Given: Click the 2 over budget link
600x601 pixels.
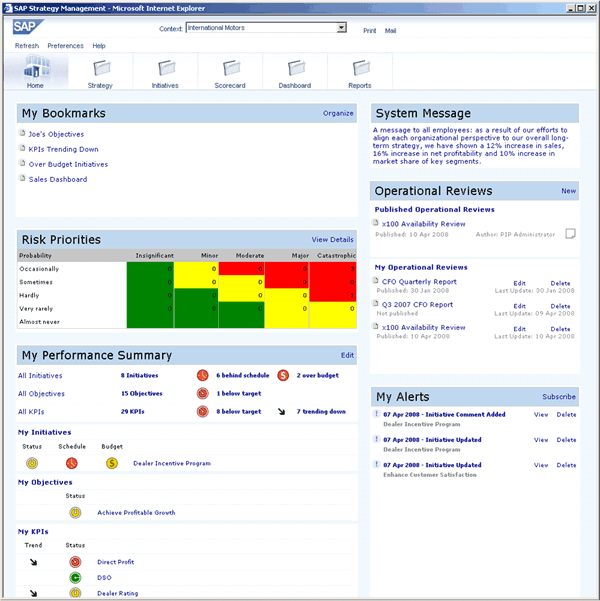Looking at the screenshot, I should (317, 375).
